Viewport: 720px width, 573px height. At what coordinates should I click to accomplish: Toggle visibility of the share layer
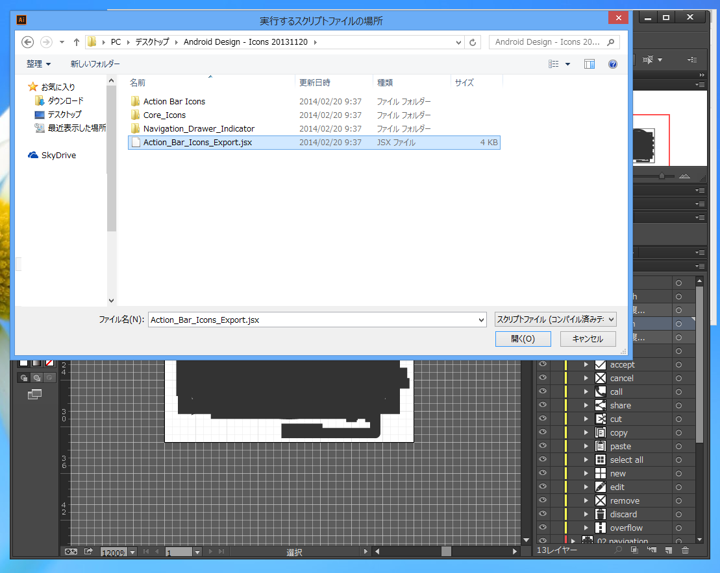click(543, 405)
